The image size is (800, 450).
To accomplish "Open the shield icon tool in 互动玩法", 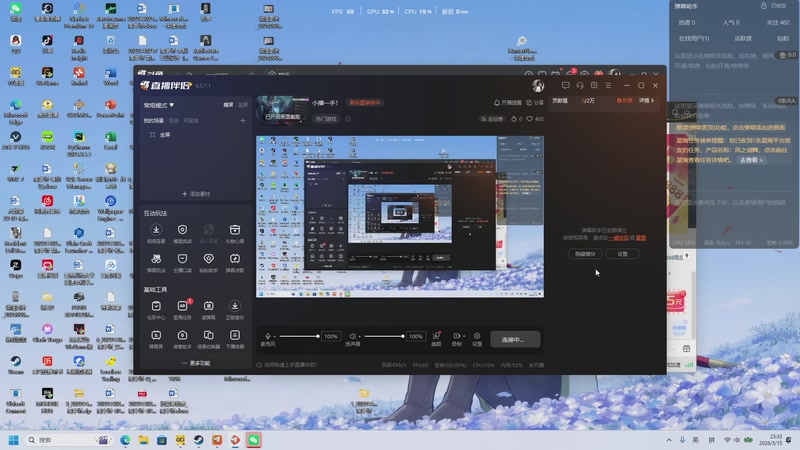I will point(182,230).
